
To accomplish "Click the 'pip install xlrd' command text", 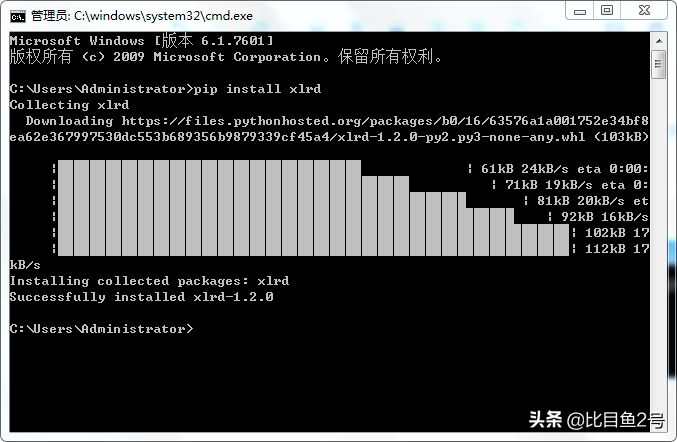I will (257, 89).
